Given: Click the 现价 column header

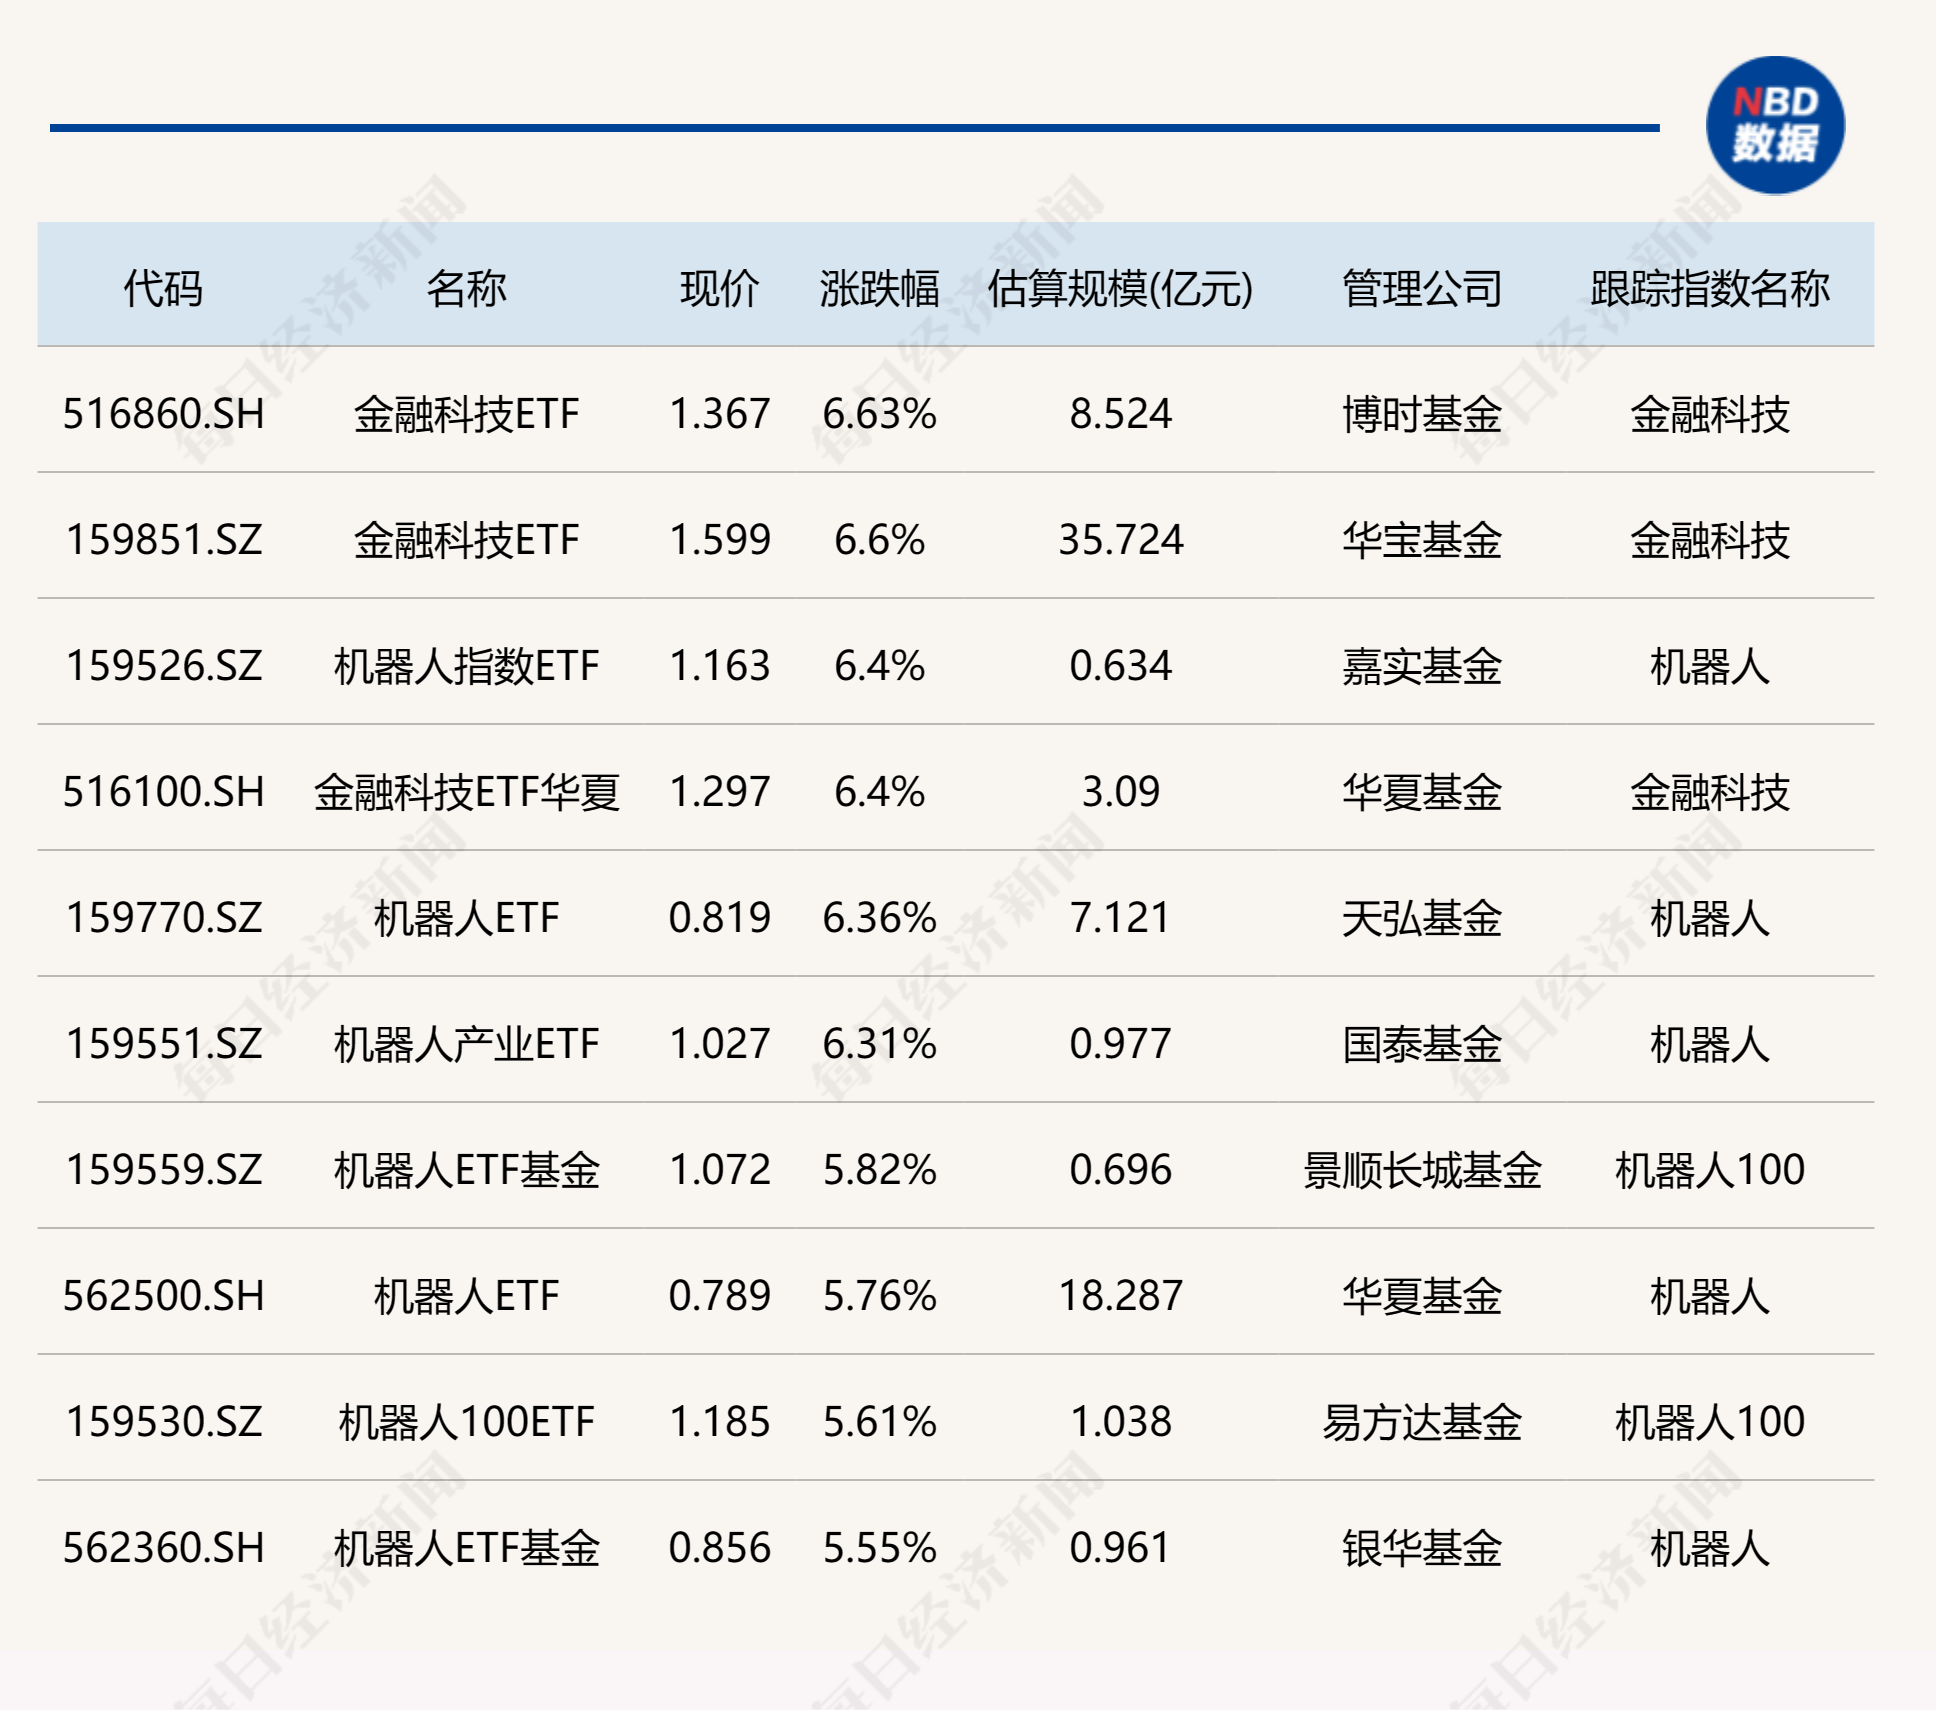Looking at the screenshot, I should pyautogui.click(x=716, y=287).
